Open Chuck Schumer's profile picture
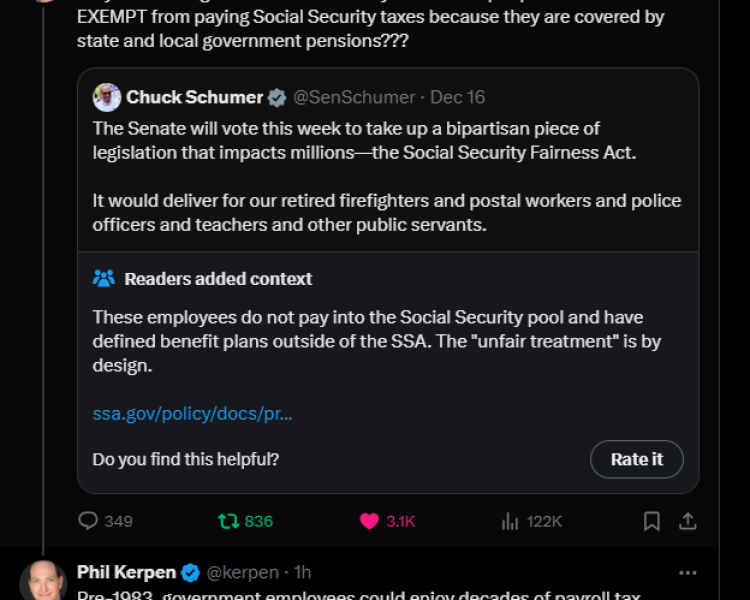Screen dimensions: 750x600 point(107,97)
